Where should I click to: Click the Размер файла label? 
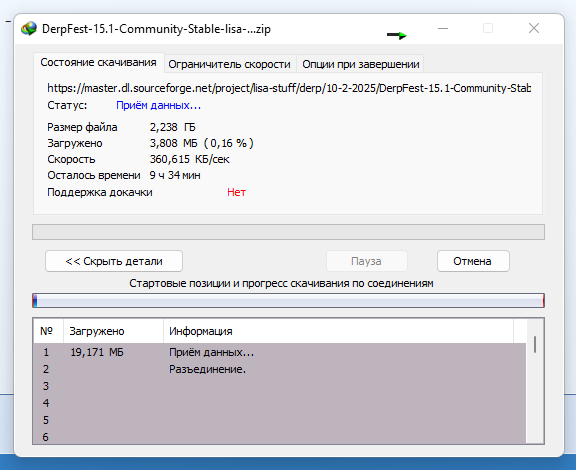coord(82,127)
